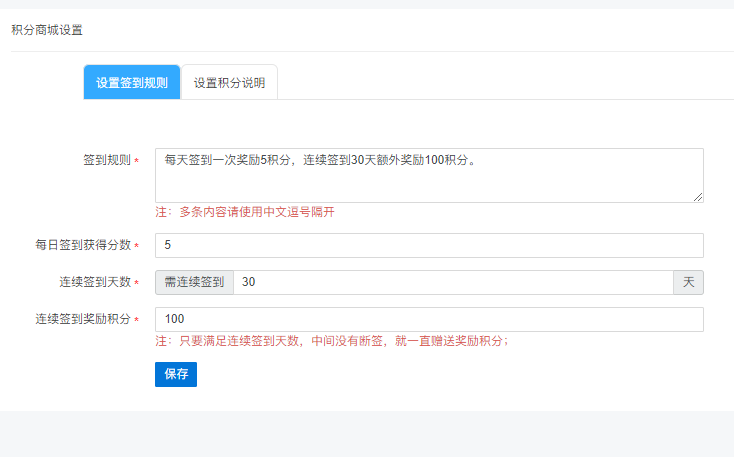Click the blue 保存 button
Screen dimensions: 734x457
[x=176, y=374]
